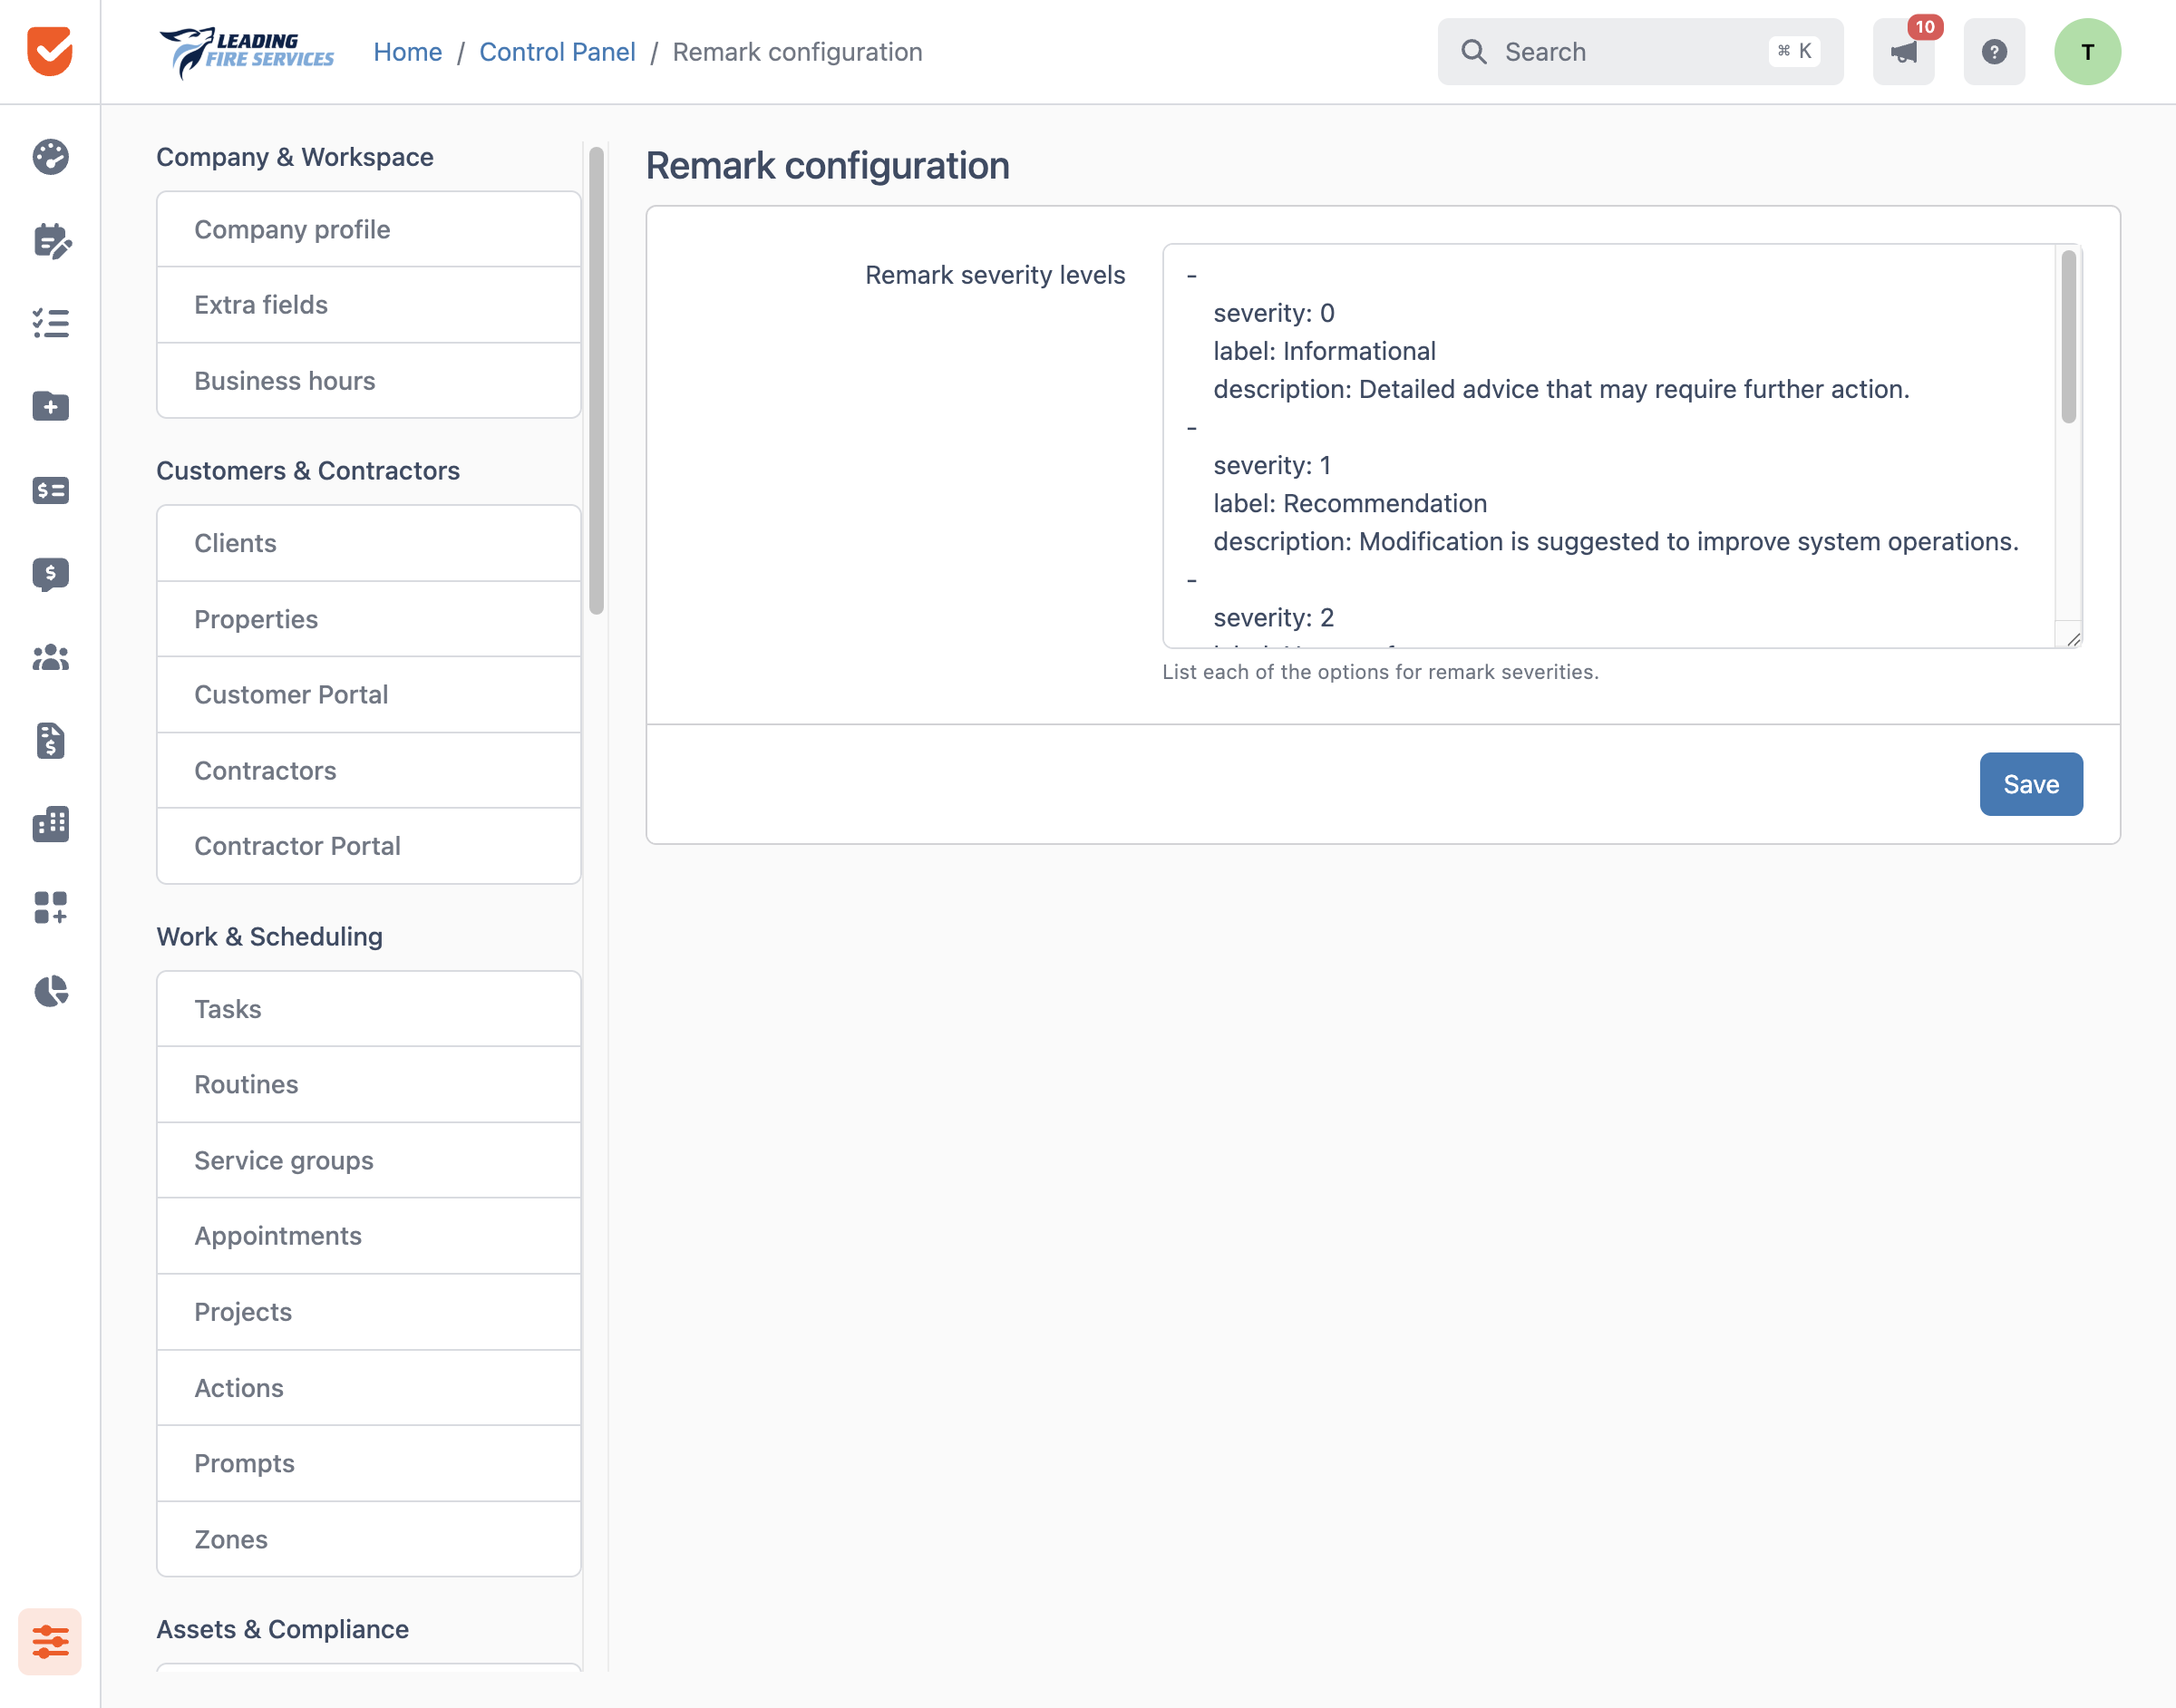Open the dashboard palette icon in sidebar

tap(50, 157)
